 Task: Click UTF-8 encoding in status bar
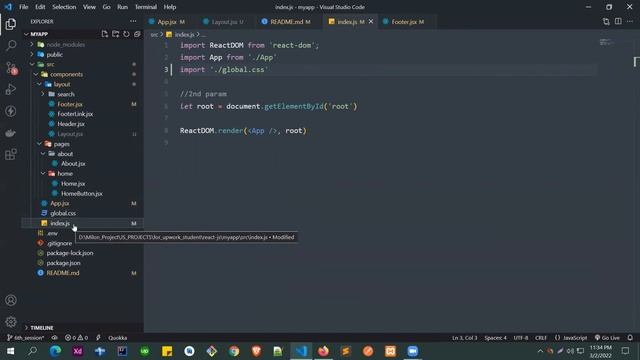coord(520,338)
